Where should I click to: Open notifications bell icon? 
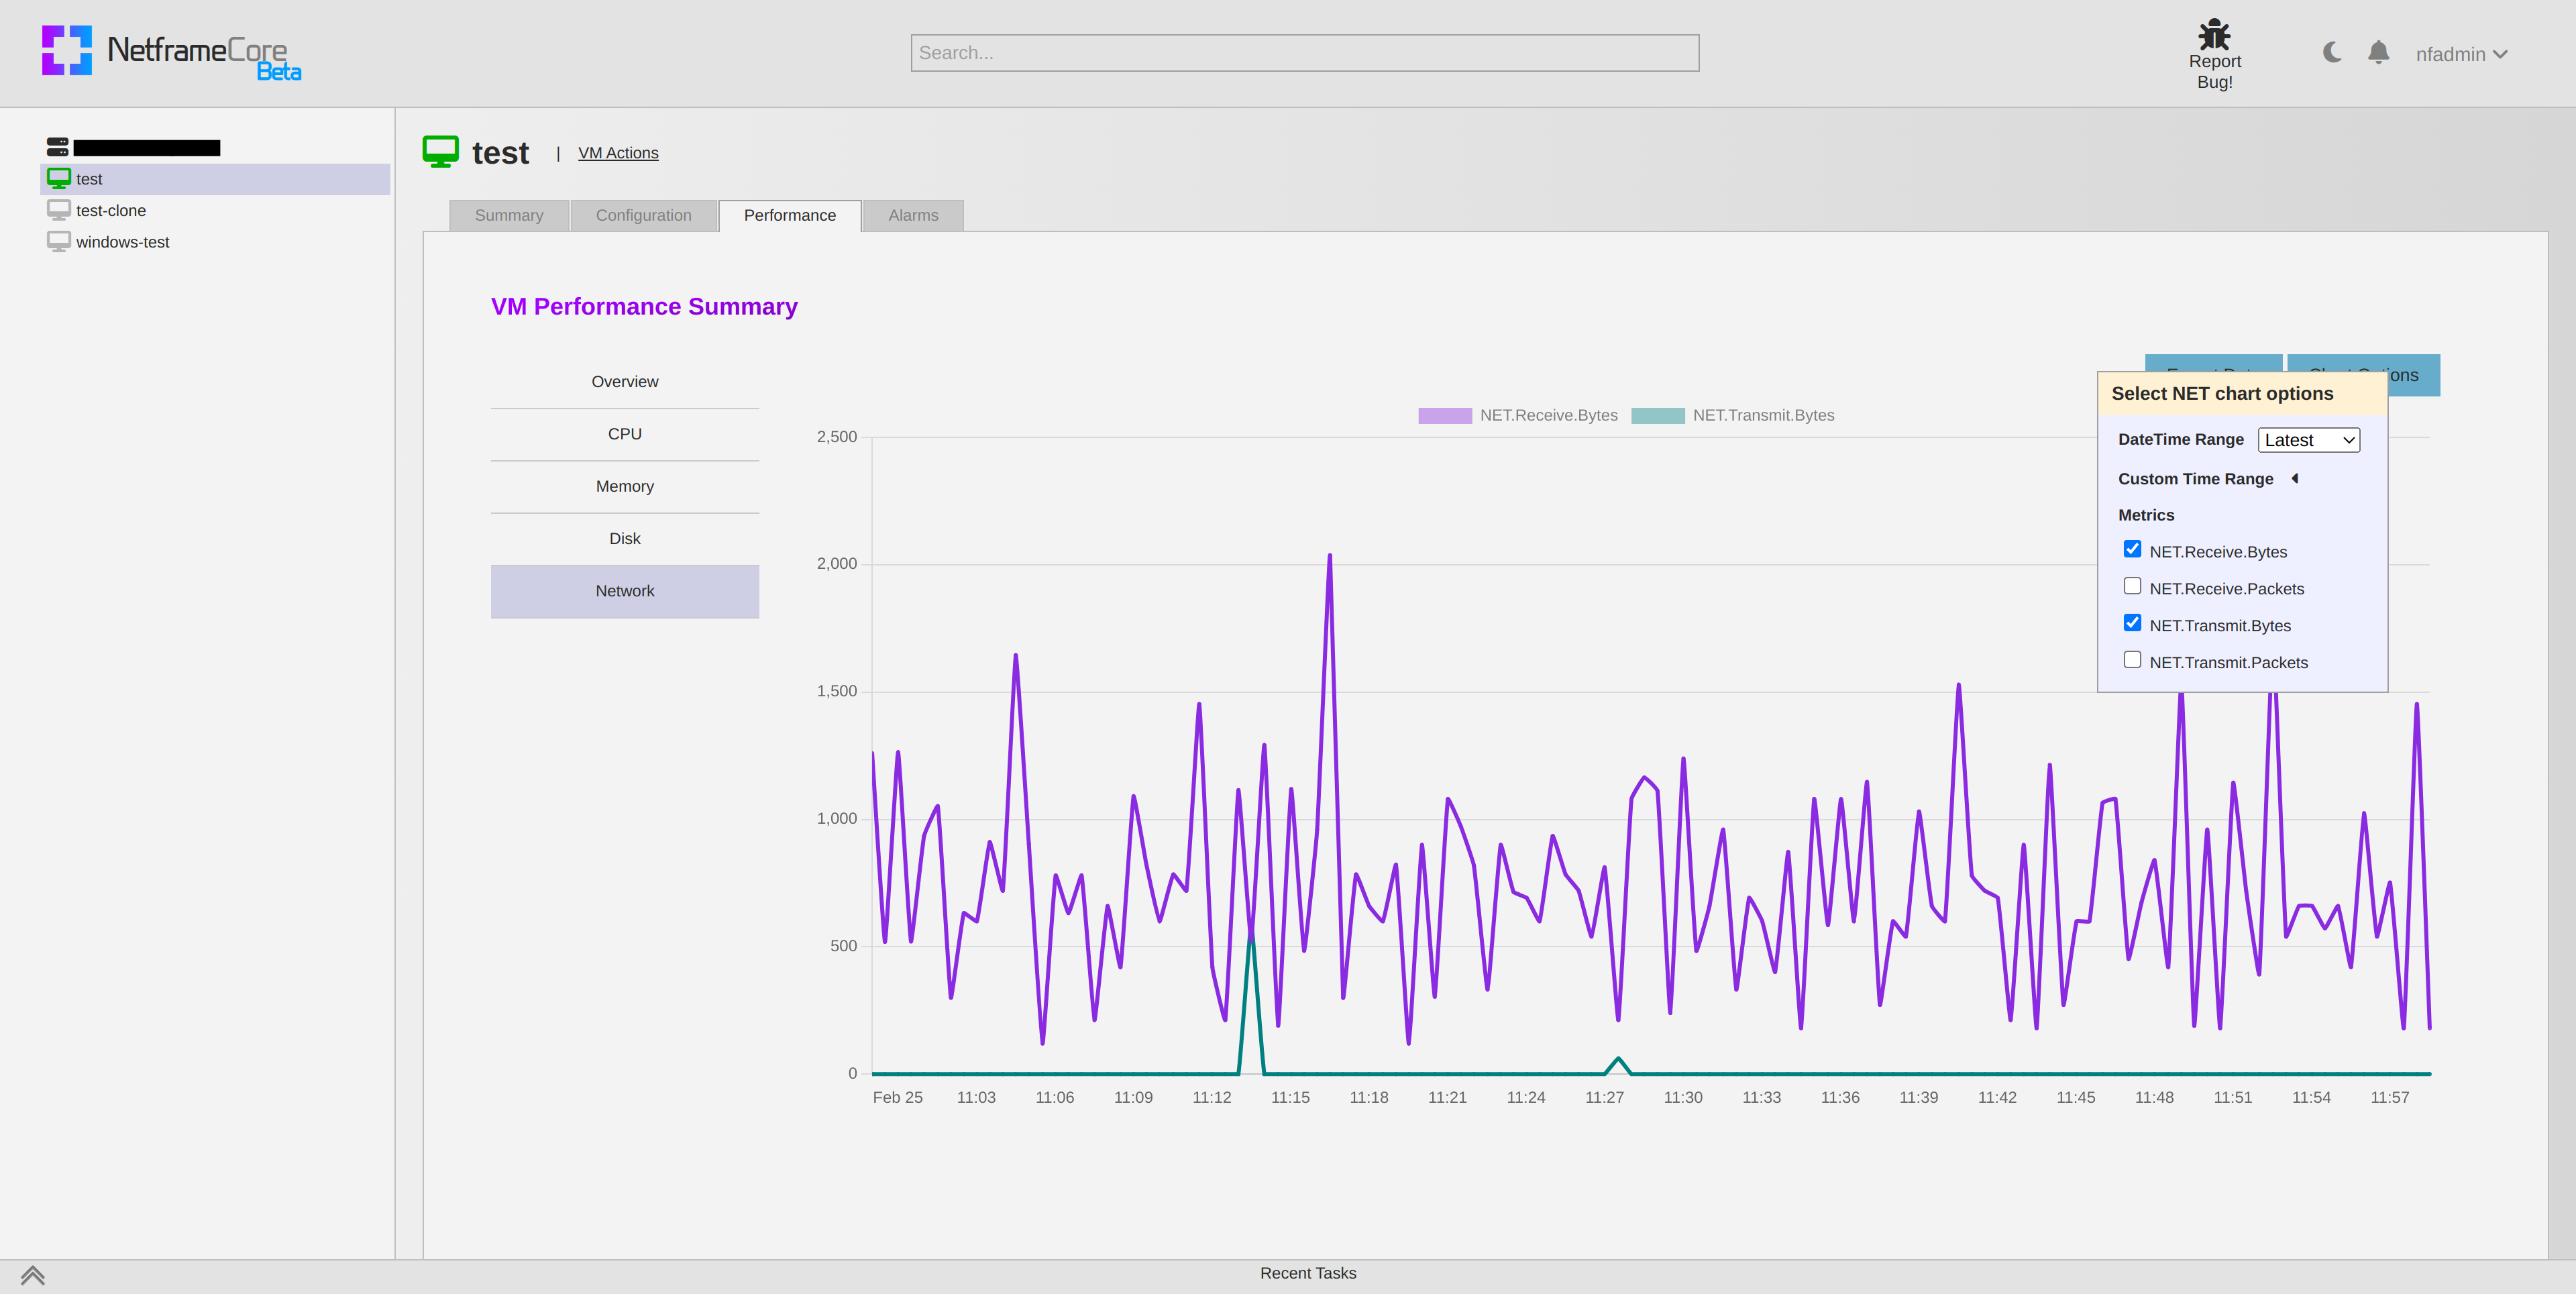[2379, 52]
